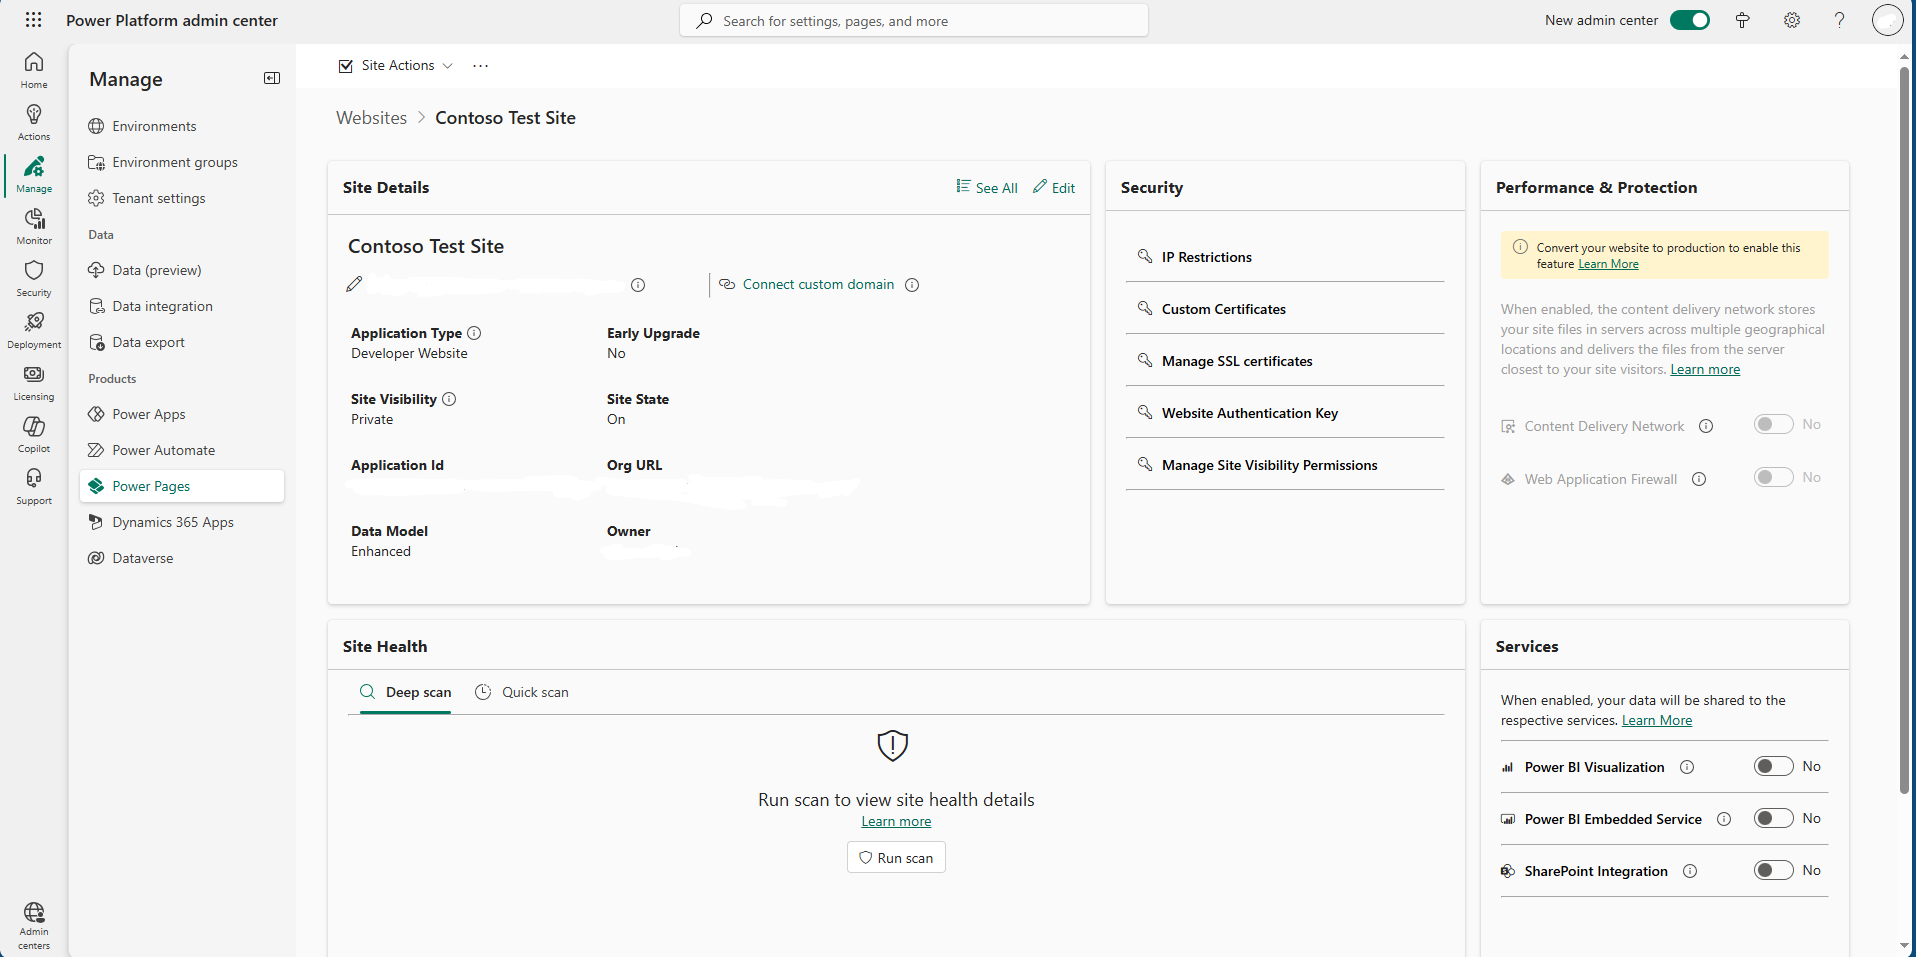Click Learn More in Services description
Viewport: 1916px width, 957px height.
point(1657,720)
